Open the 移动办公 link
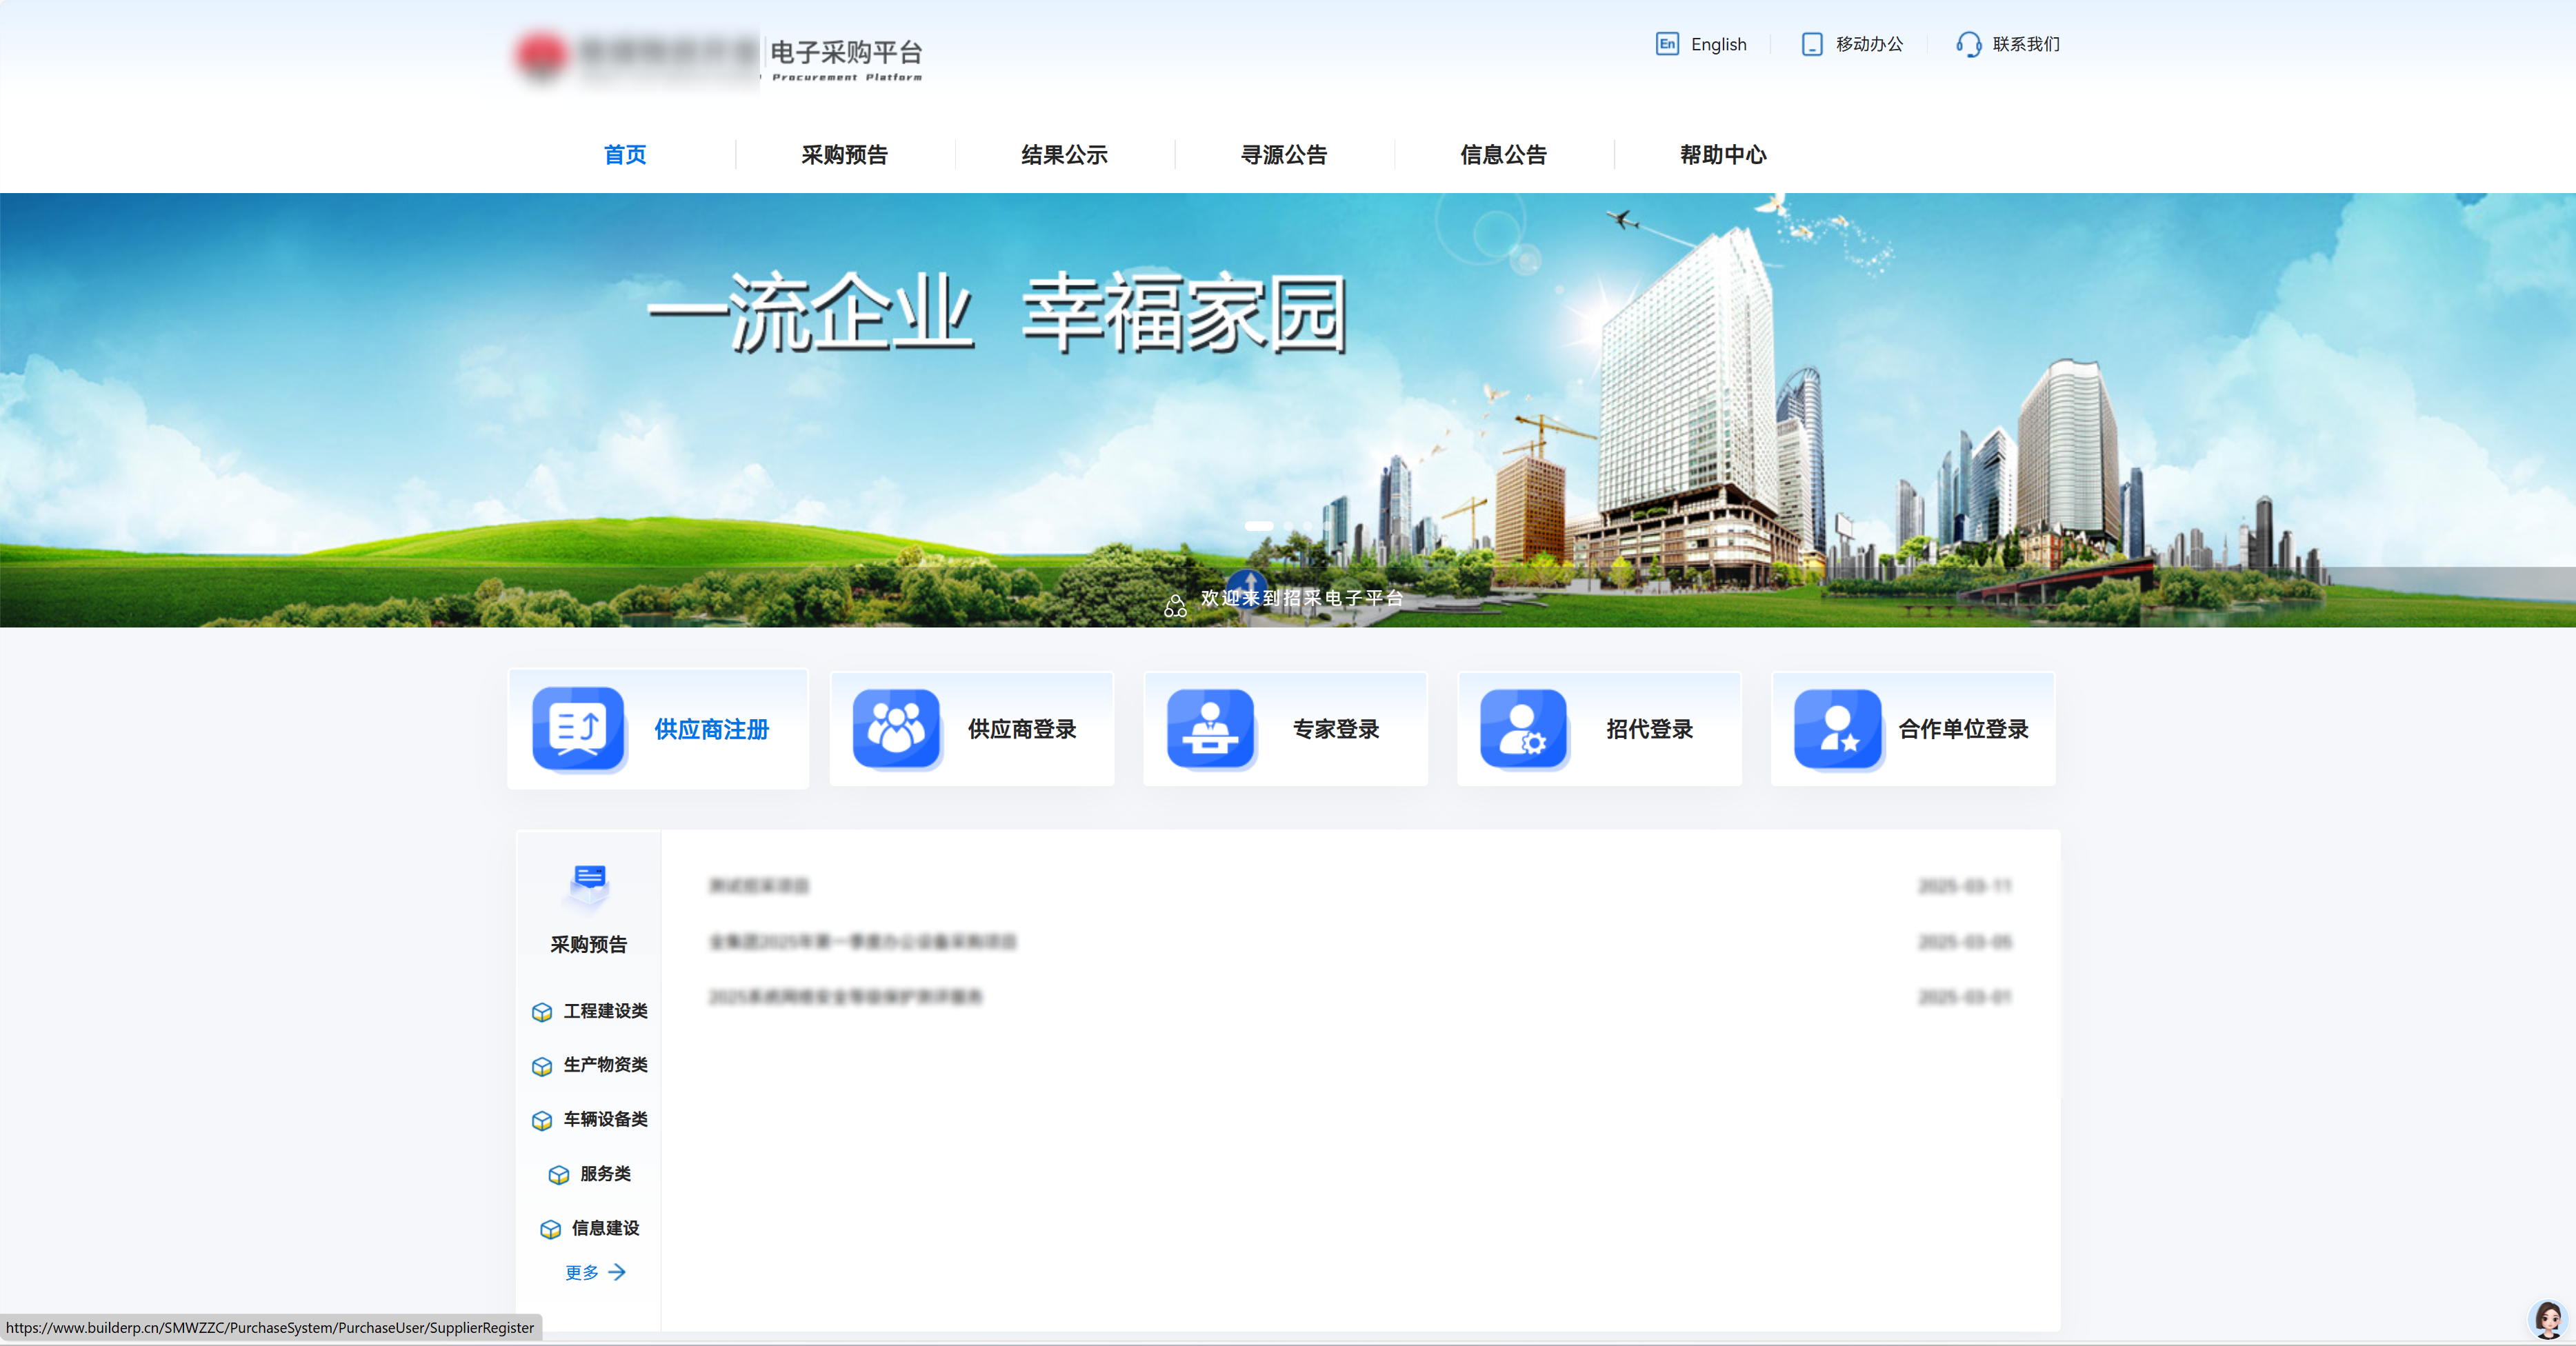This screenshot has width=2576, height=1346. tap(1869, 44)
